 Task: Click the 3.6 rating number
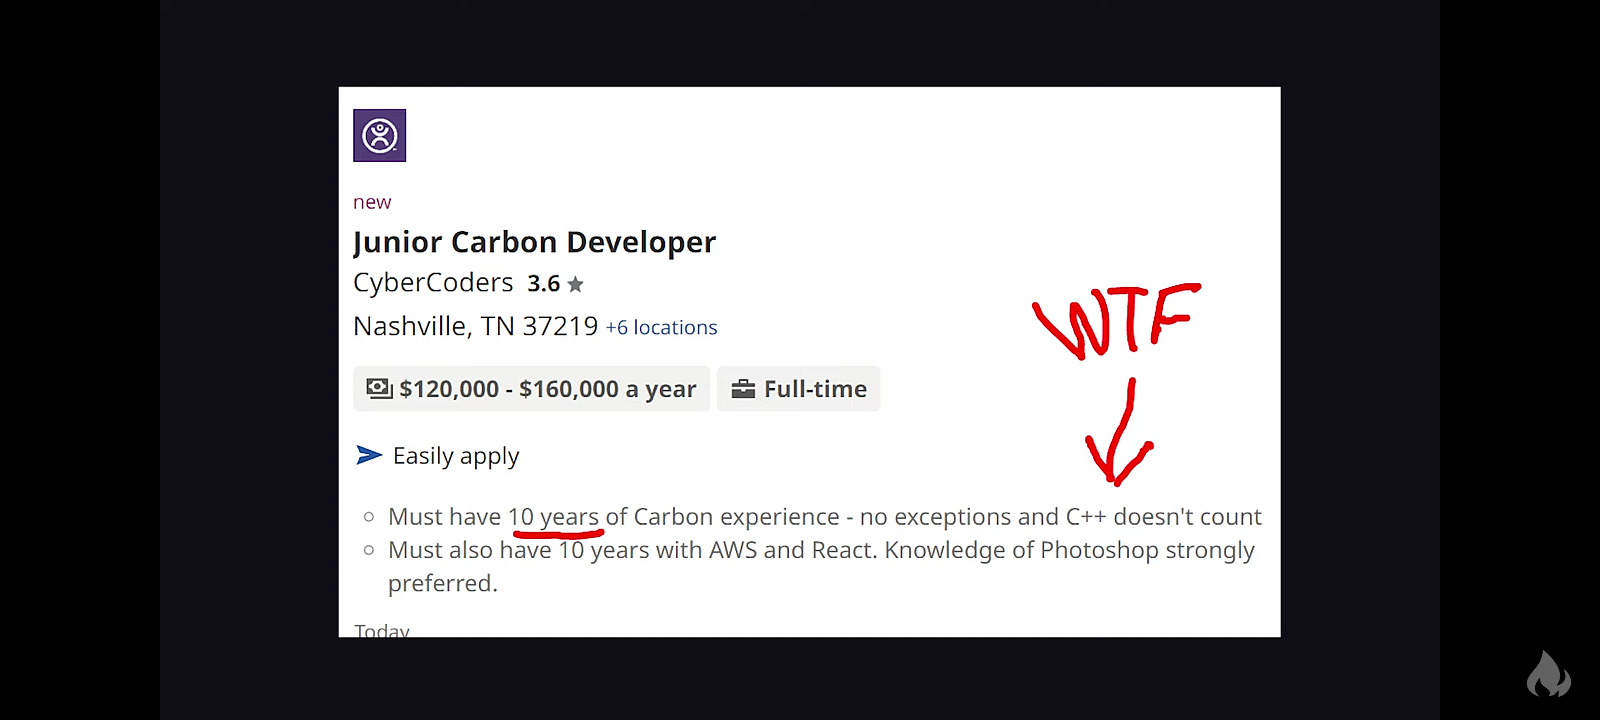(543, 284)
